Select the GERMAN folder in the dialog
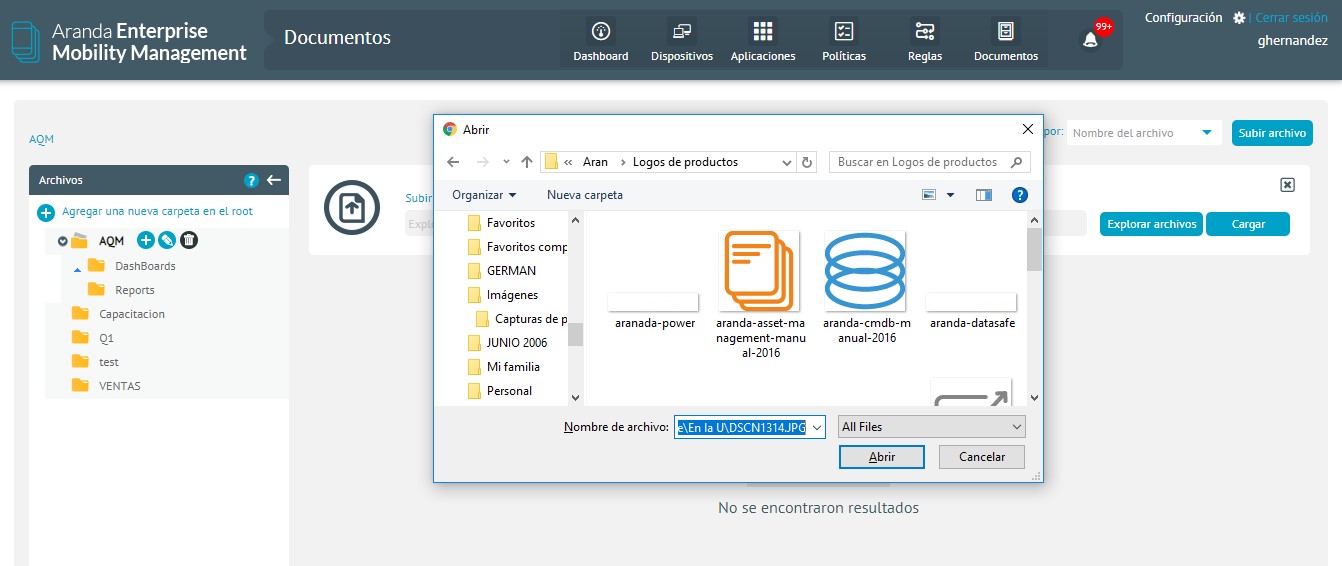The image size is (1342, 566). coord(511,271)
